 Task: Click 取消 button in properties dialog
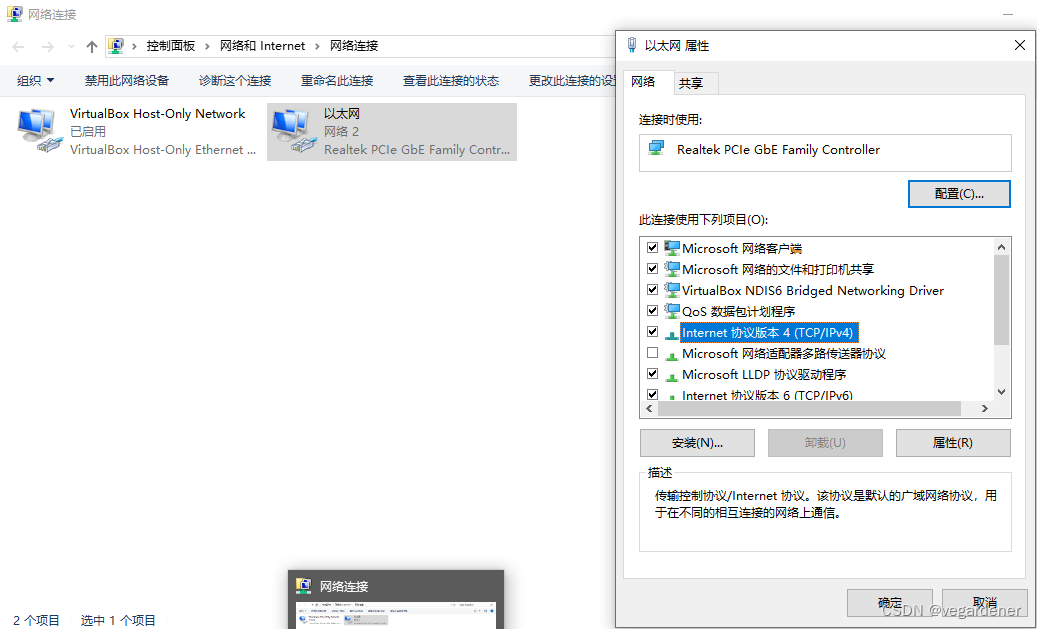[x=985, y=603]
